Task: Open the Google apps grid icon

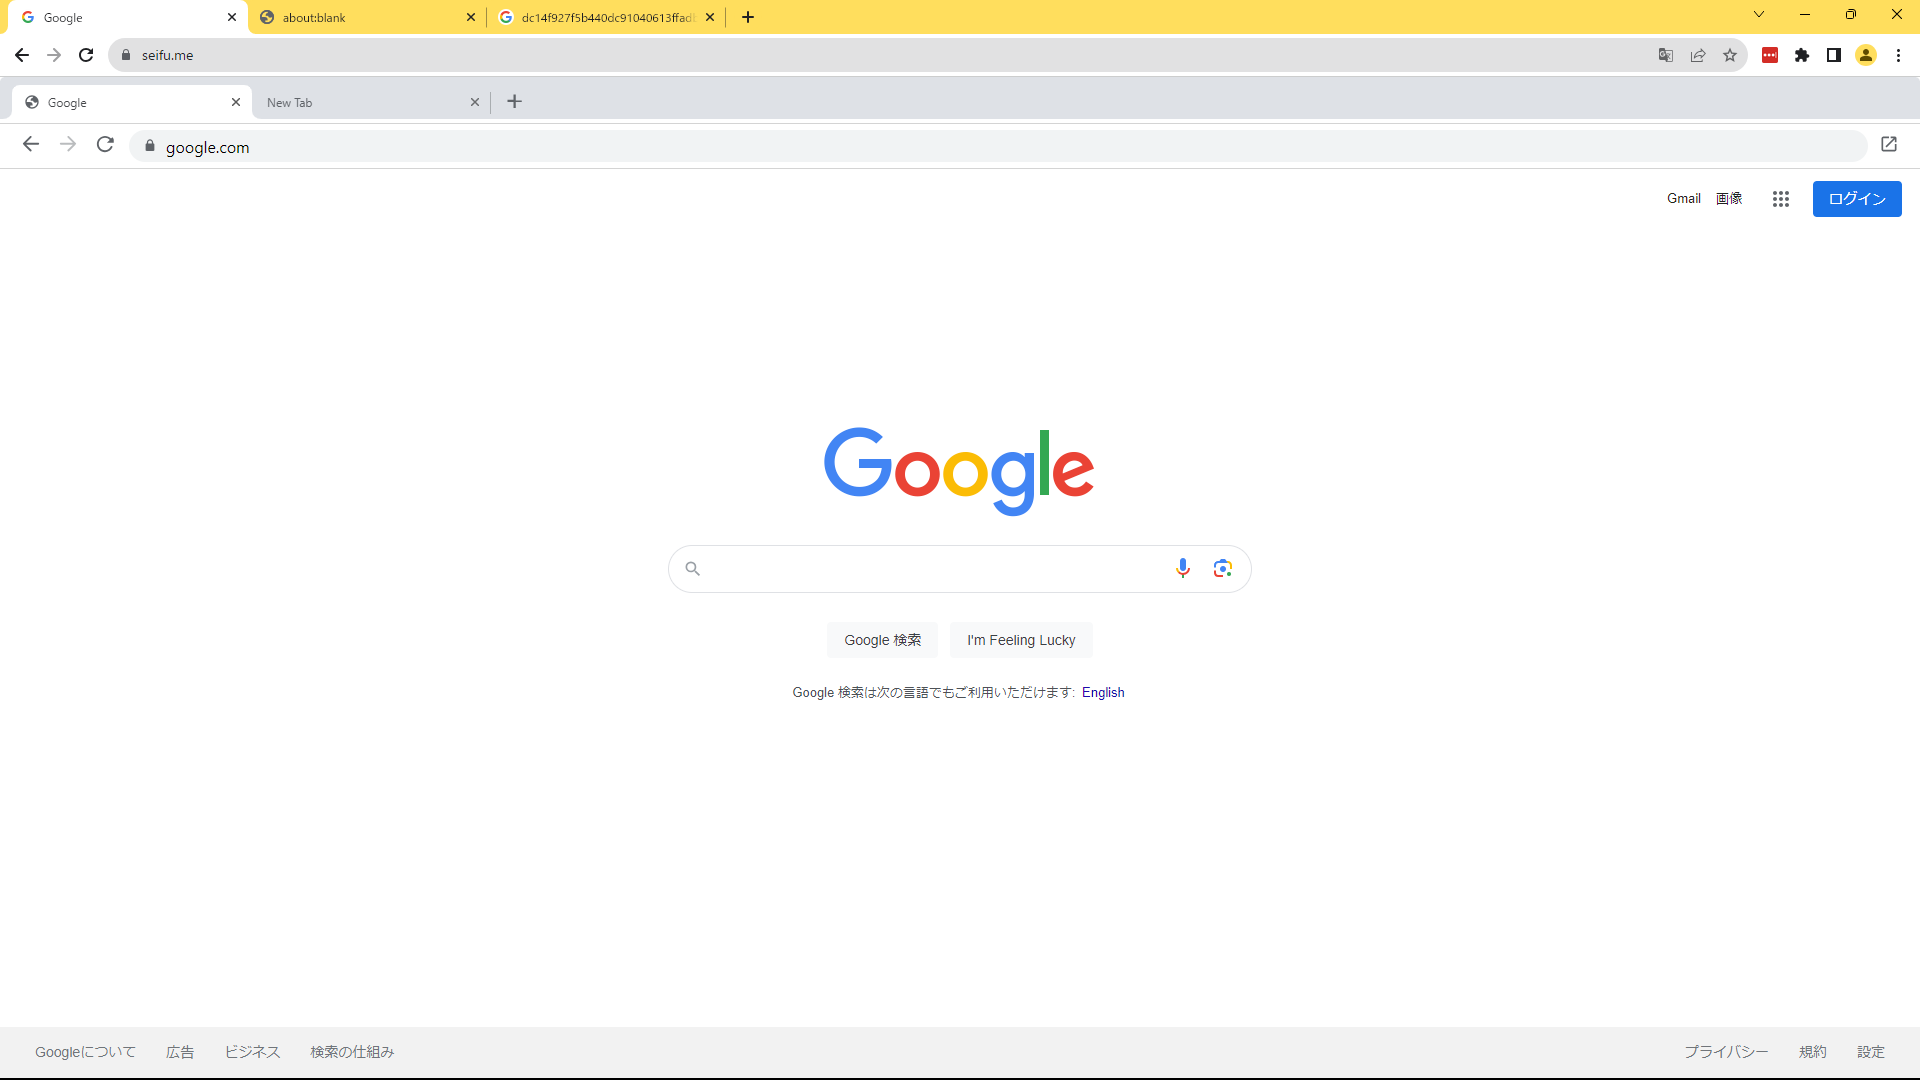Action: click(x=1780, y=199)
